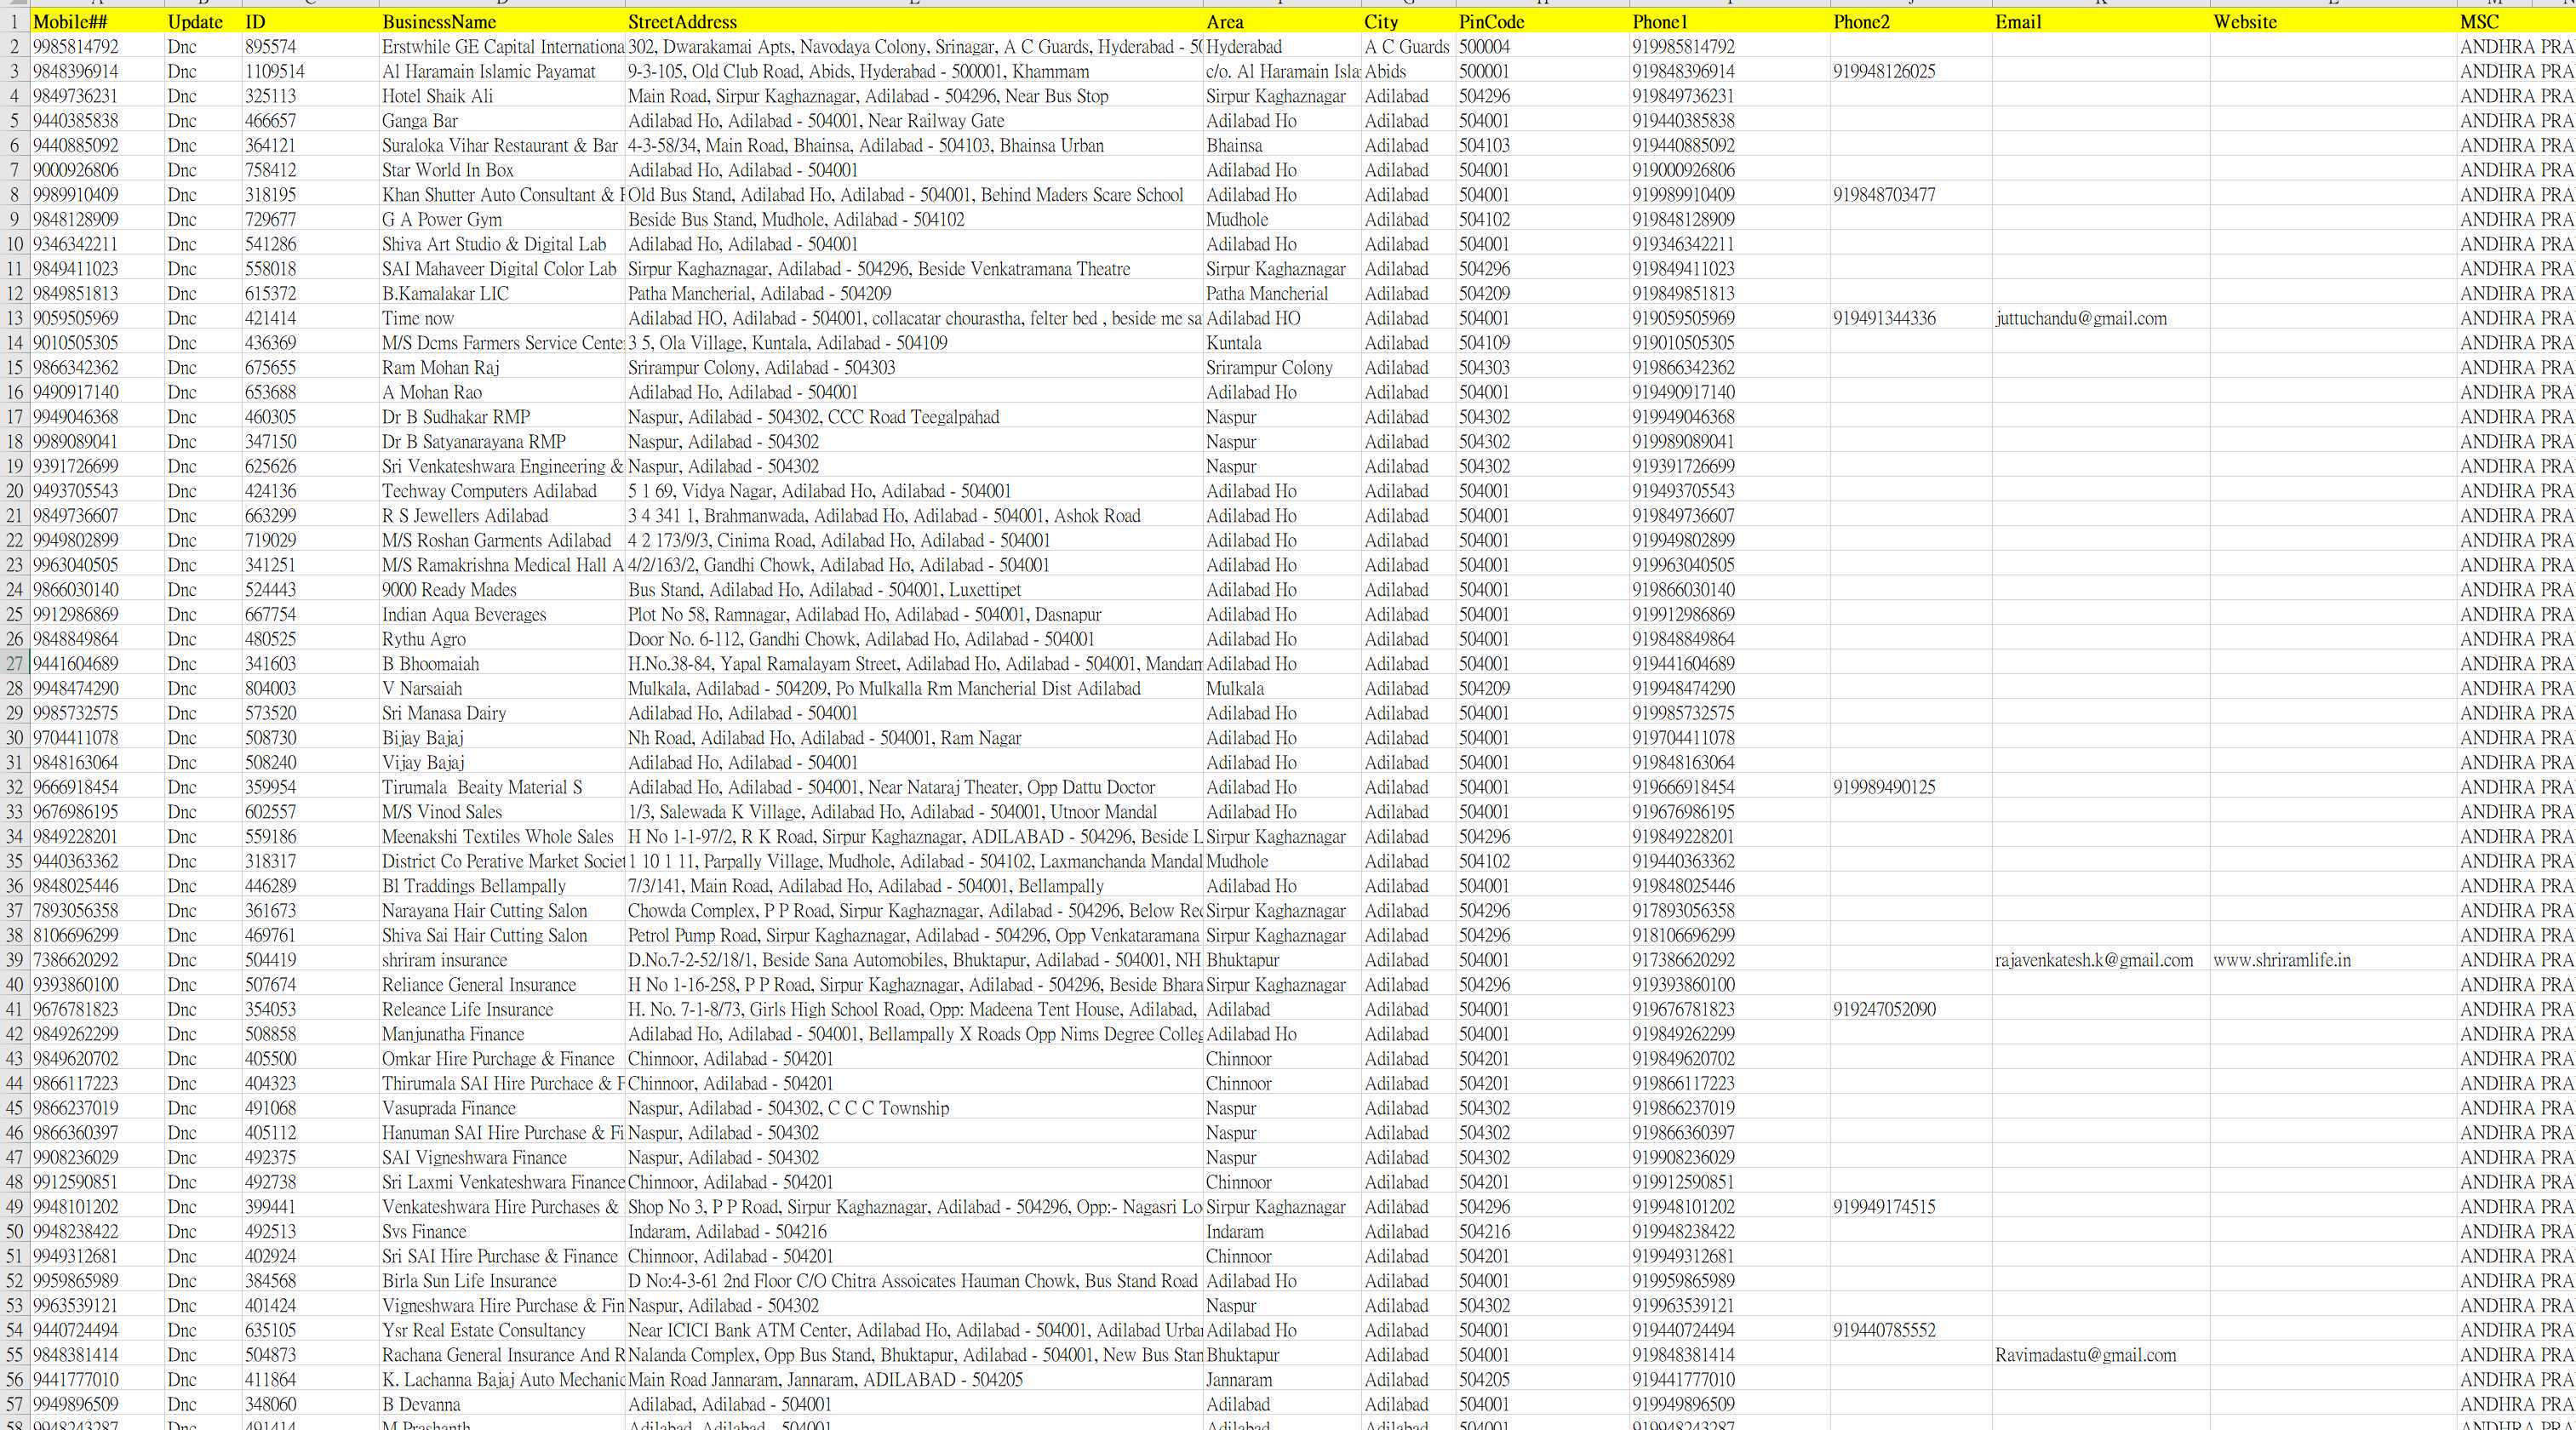The height and width of the screenshot is (1430, 2576).
Task: Select the Ganga Bar cell
Action: pos(502,121)
